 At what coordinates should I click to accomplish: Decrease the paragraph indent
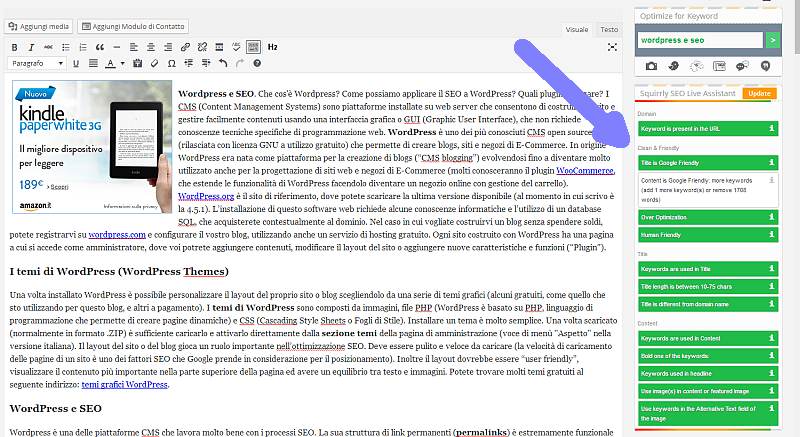click(189, 63)
